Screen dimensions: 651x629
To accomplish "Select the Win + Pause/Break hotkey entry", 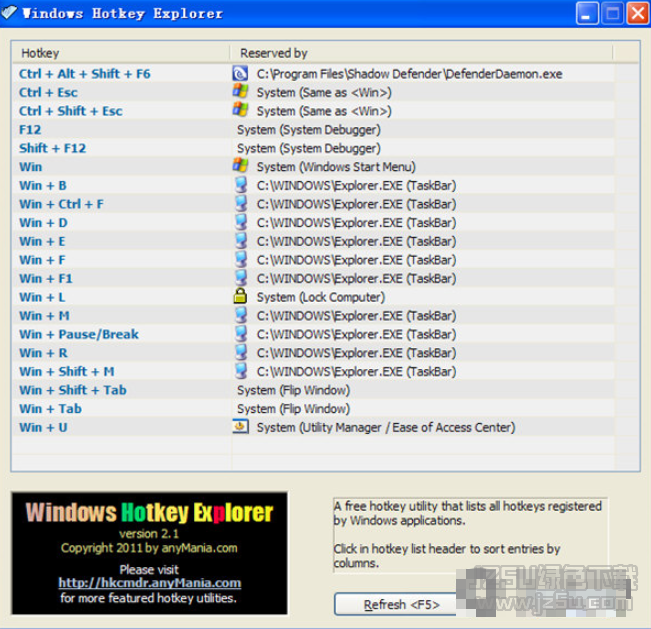I will pos(79,334).
